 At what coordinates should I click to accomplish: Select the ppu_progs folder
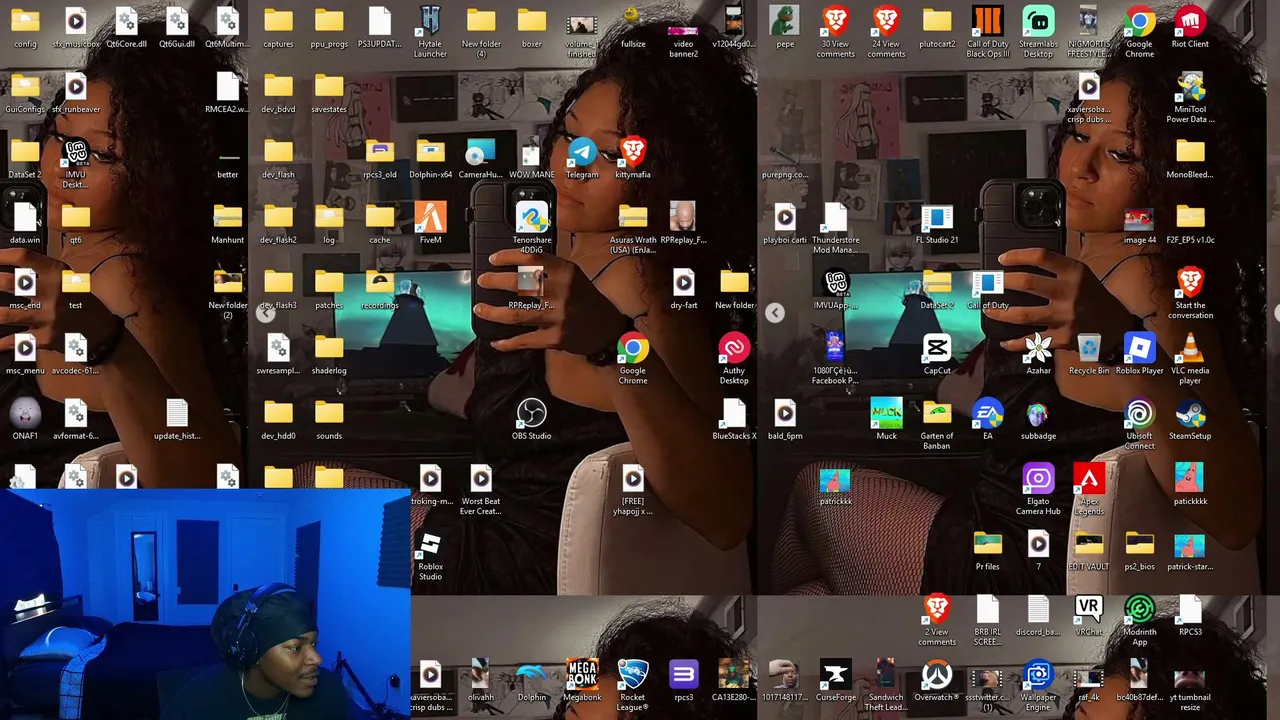click(329, 27)
